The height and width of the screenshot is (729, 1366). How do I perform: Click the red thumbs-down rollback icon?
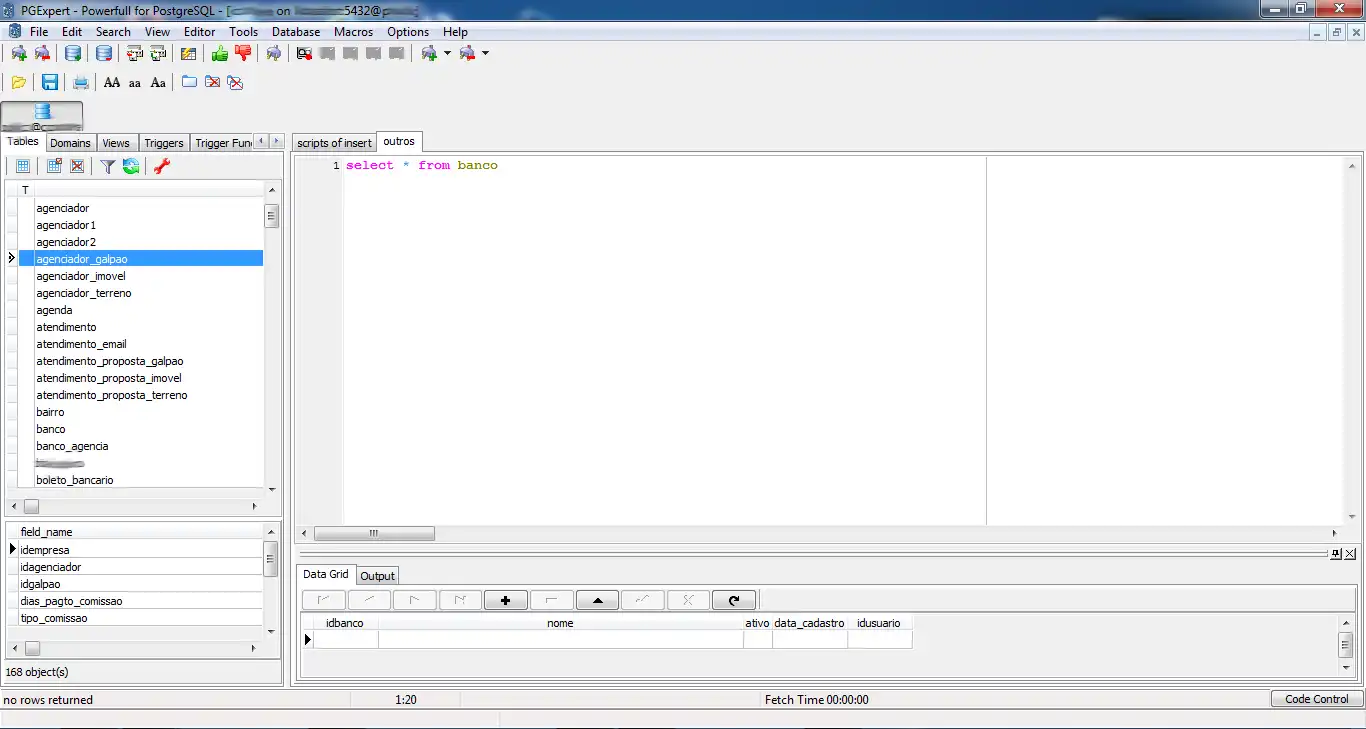[242, 53]
